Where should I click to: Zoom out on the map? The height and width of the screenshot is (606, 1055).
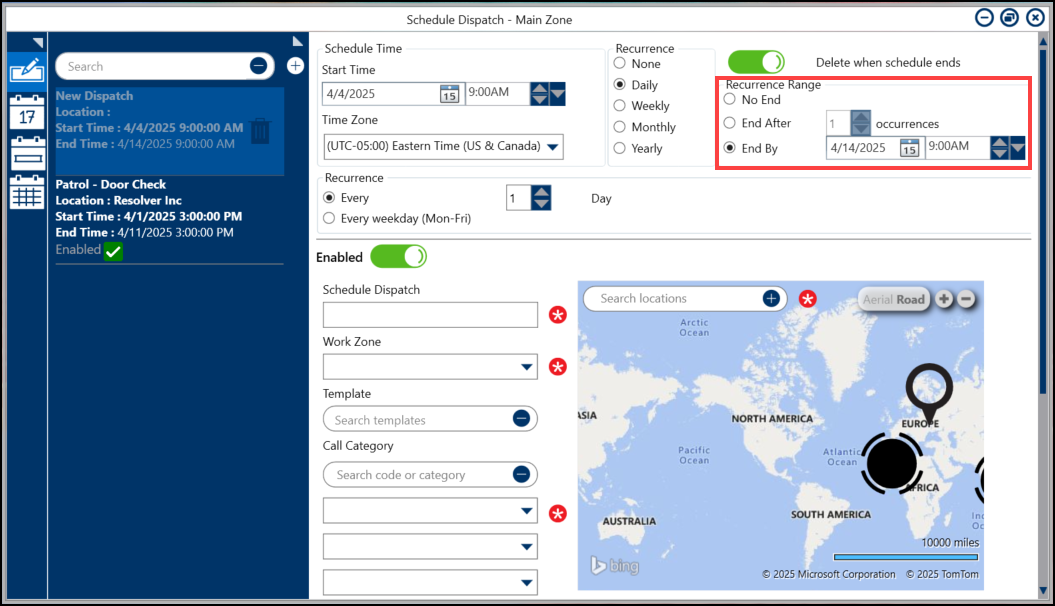(966, 299)
